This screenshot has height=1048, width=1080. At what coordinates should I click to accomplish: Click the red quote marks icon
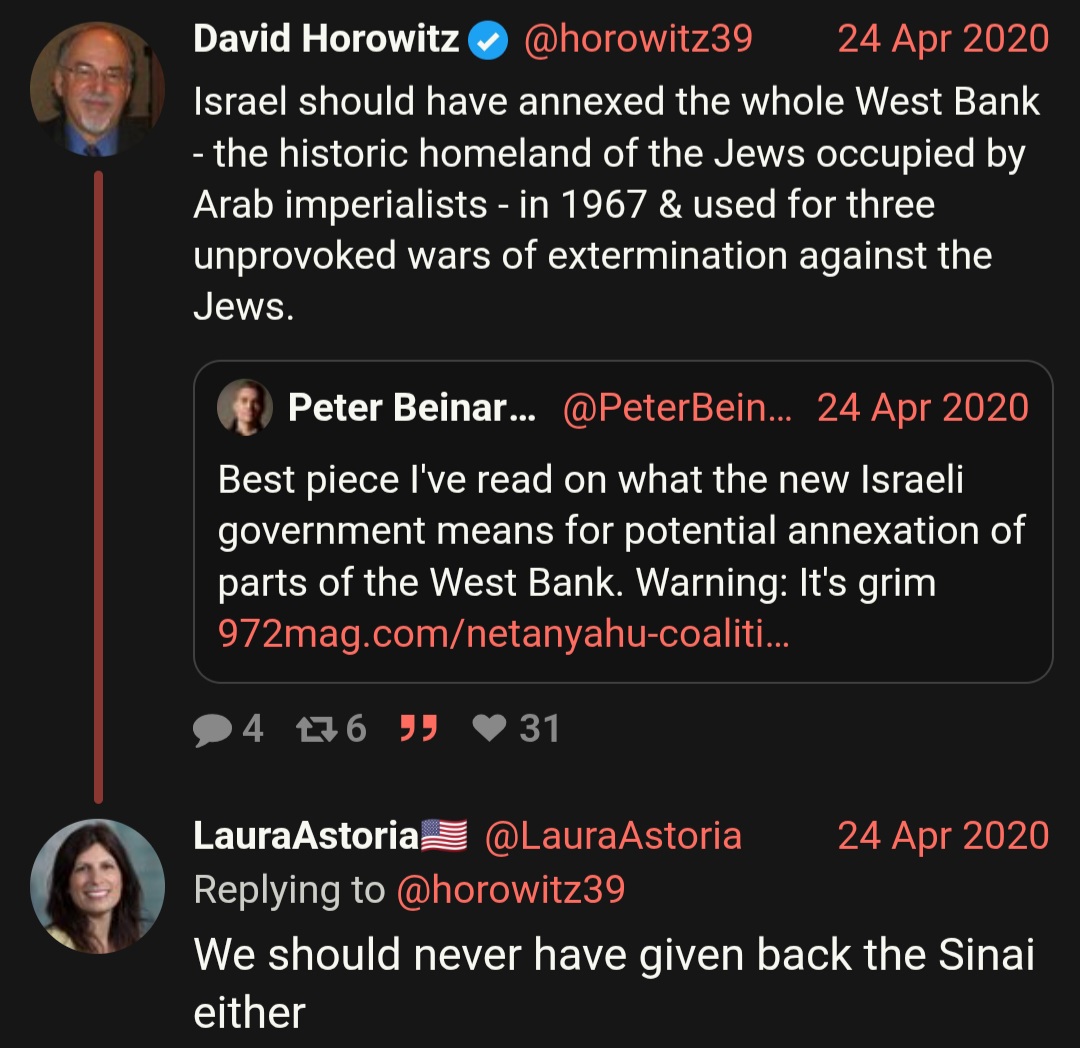(x=419, y=729)
